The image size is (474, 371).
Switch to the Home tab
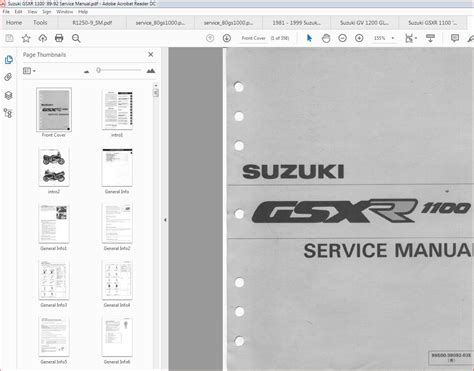[x=14, y=23]
